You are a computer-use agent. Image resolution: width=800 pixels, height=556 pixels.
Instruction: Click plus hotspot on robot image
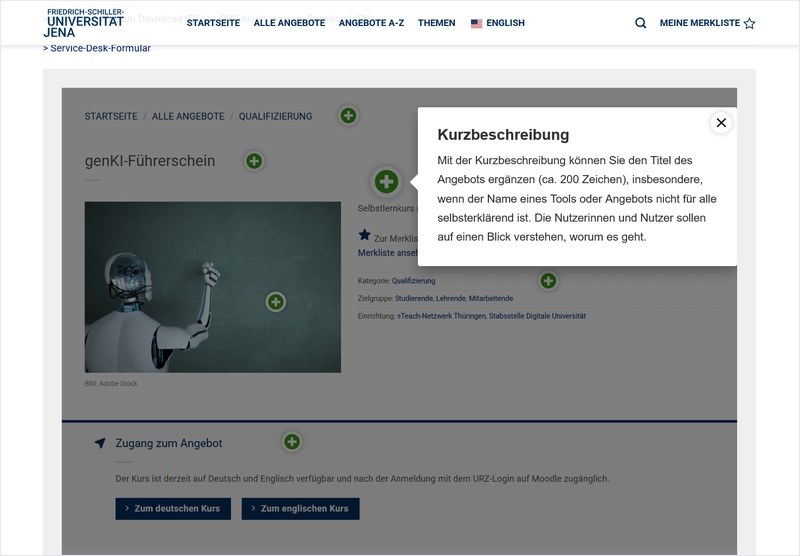276,301
